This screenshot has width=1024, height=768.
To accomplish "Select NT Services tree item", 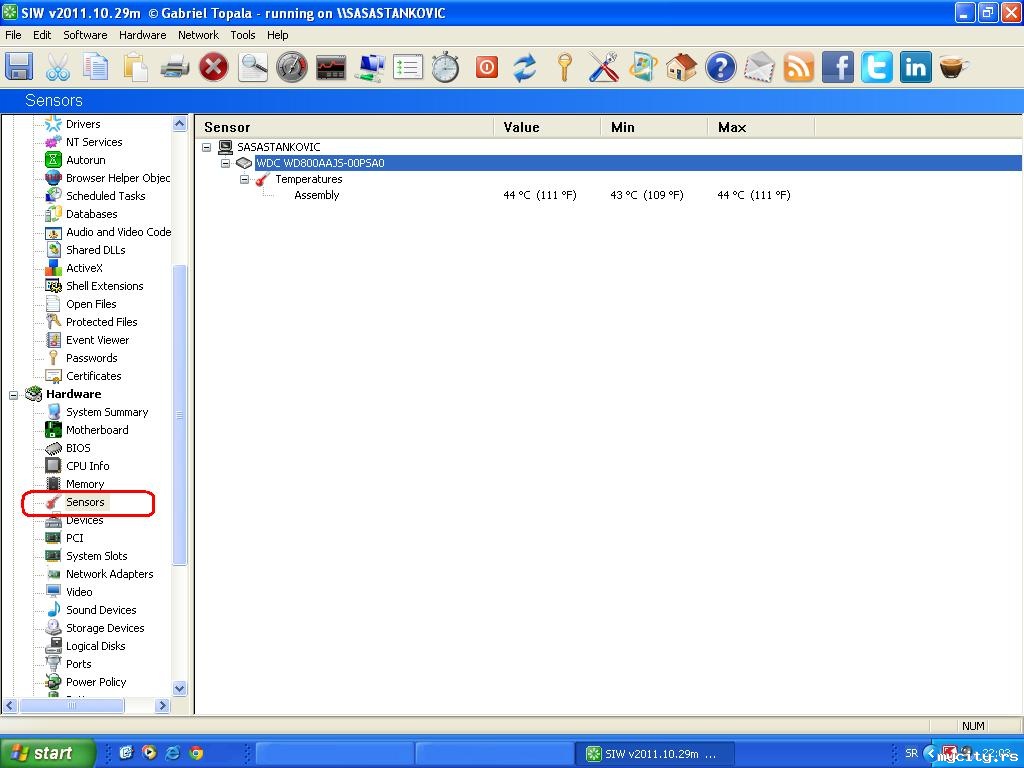I will (93, 142).
